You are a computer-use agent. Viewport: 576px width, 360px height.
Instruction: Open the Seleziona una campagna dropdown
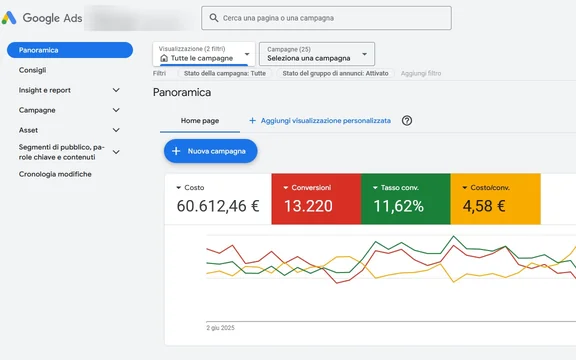(x=317, y=54)
